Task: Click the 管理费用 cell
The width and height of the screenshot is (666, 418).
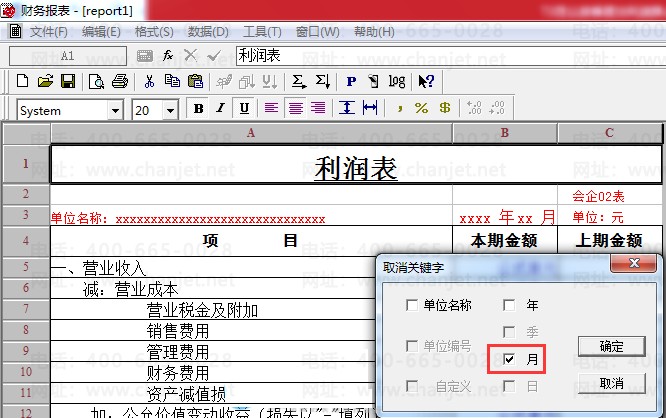Action: pos(213,351)
